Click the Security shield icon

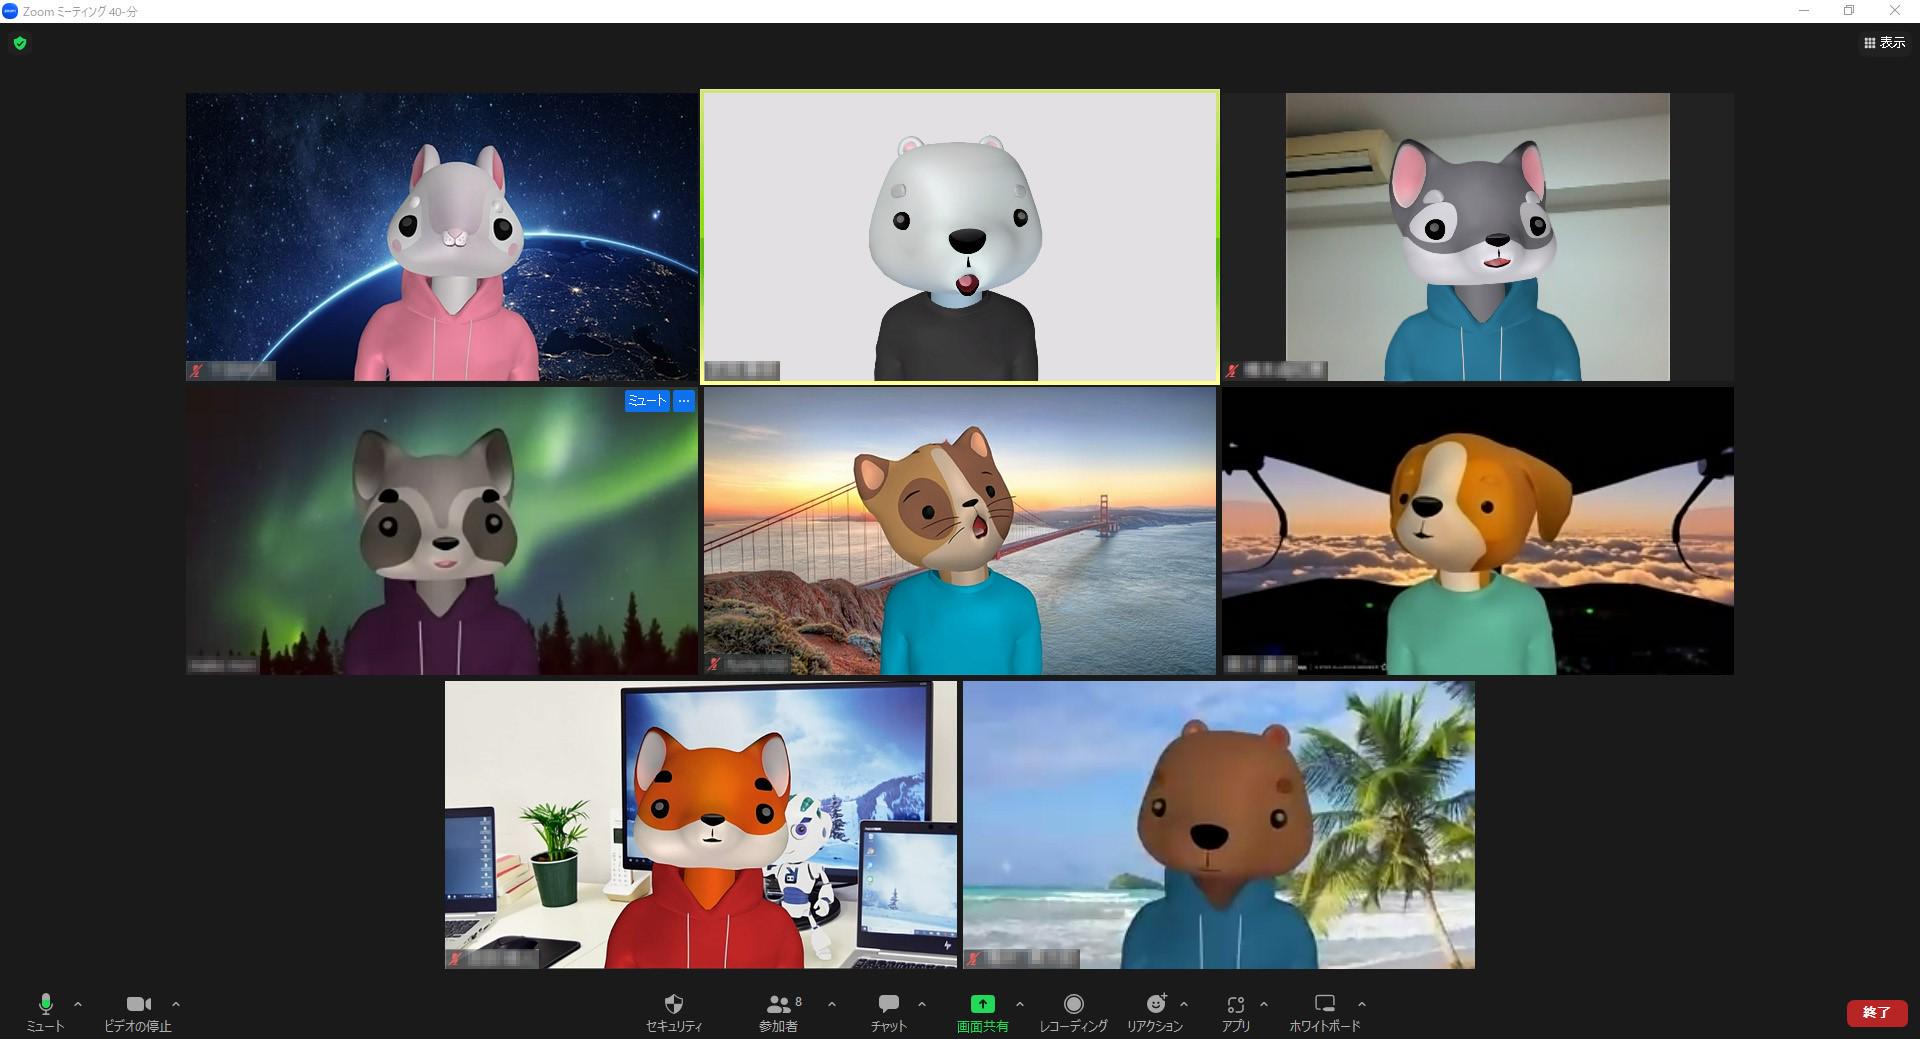(x=673, y=1004)
